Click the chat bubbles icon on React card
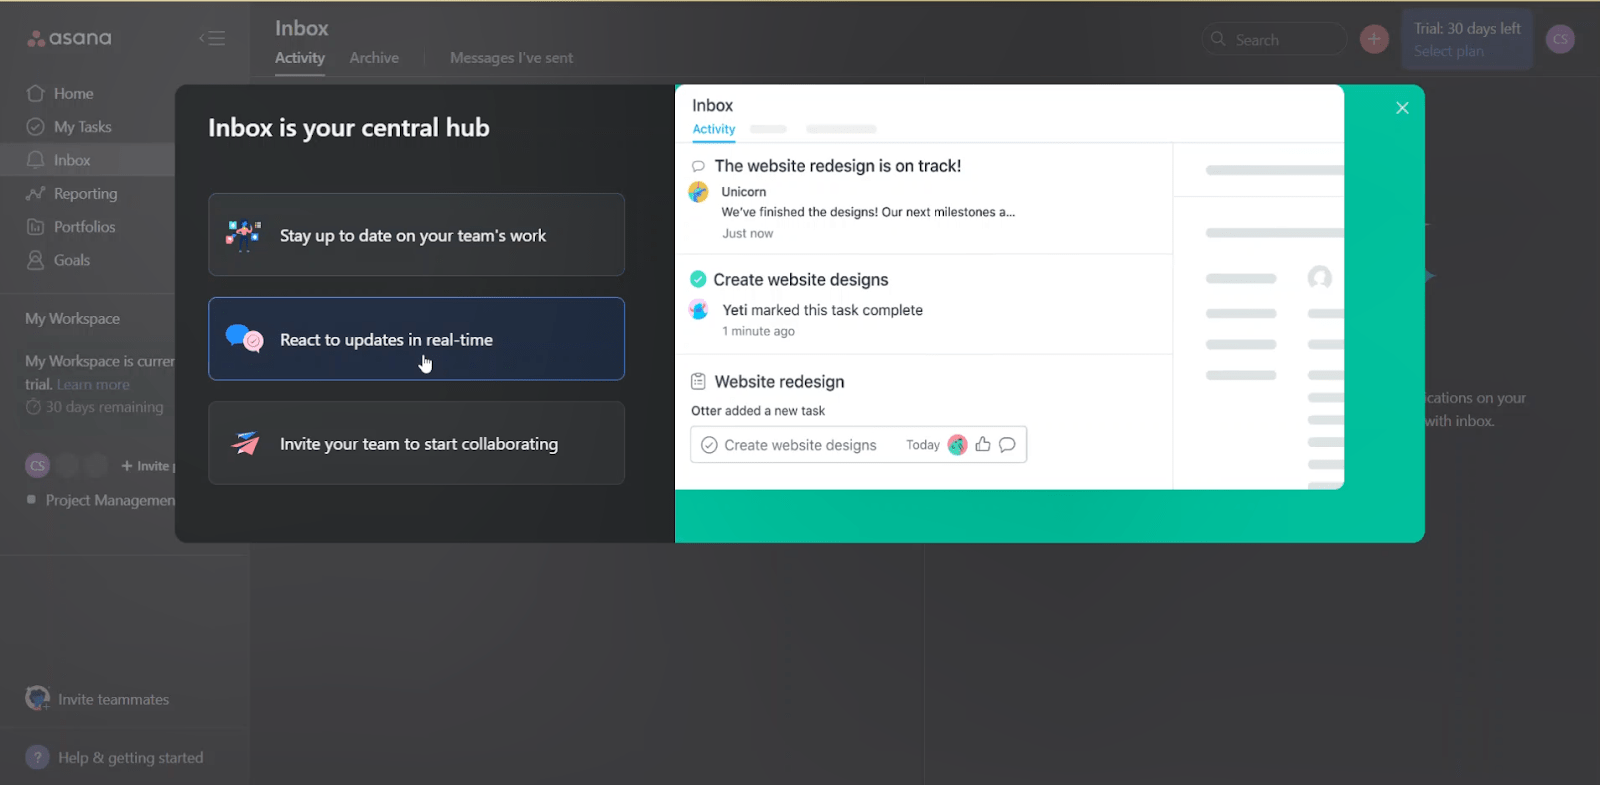The width and height of the screenshot is (1600, 785). [244, 339]
